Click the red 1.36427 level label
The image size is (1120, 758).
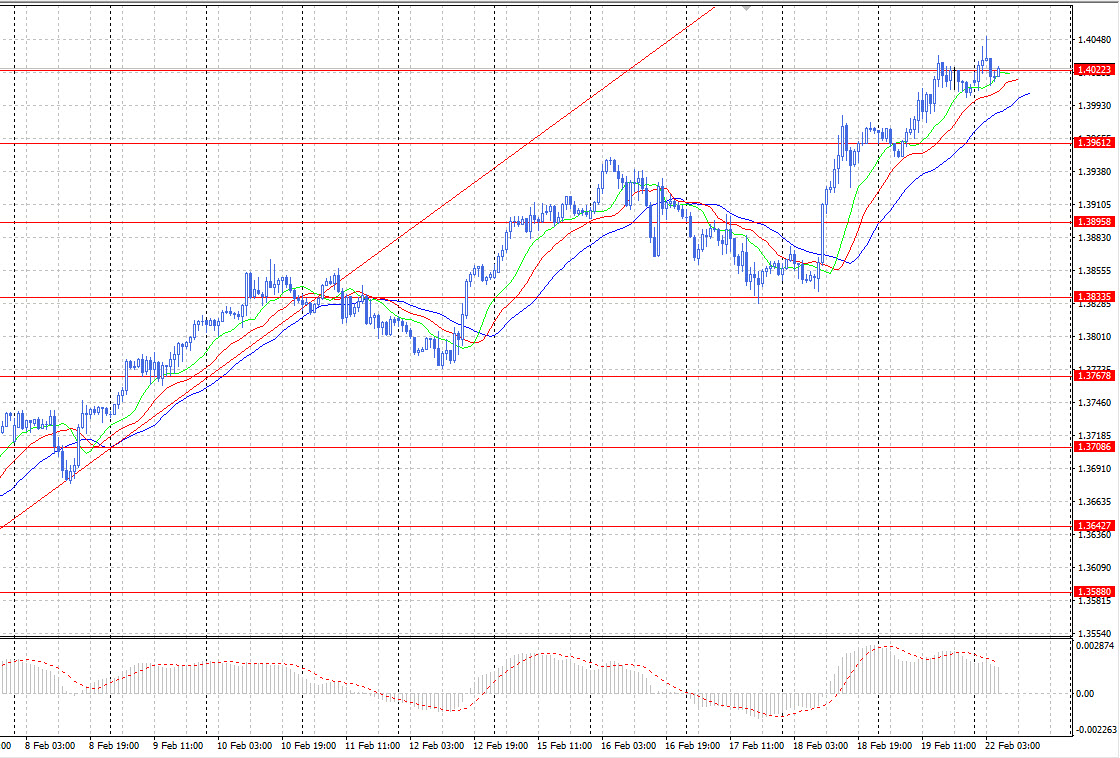1094,525
